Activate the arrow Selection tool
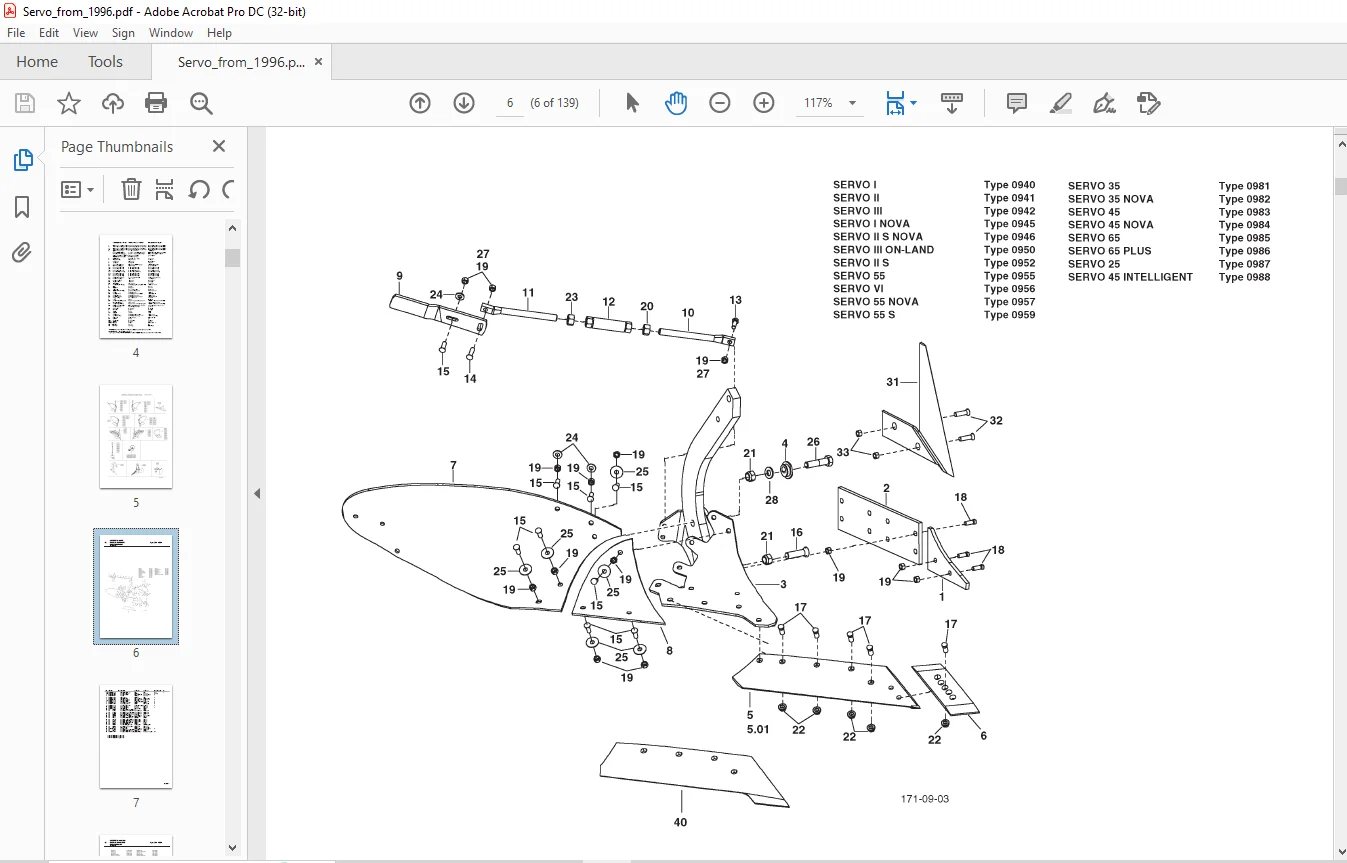The image size is (1347, 863). click(x=632, y=103)
